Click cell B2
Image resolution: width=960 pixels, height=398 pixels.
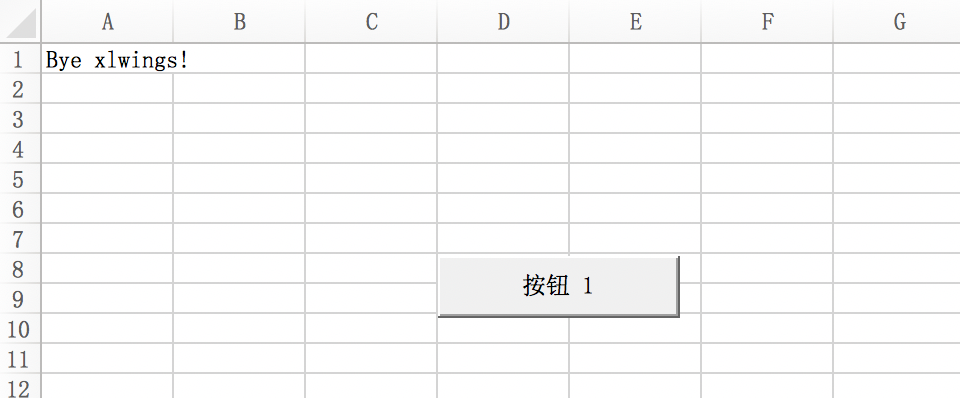(239, 88)
